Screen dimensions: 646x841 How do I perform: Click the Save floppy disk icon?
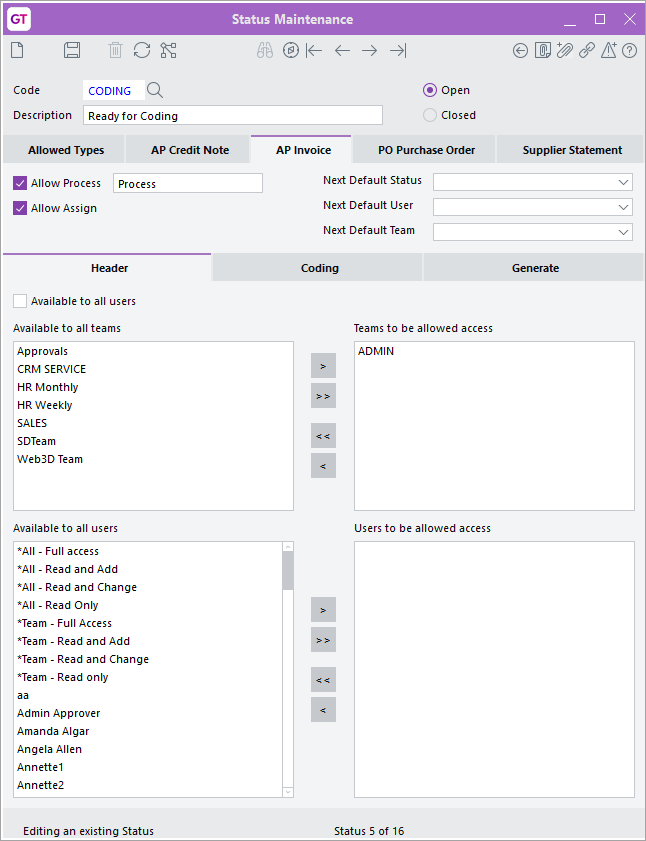[x=72, y=50]
